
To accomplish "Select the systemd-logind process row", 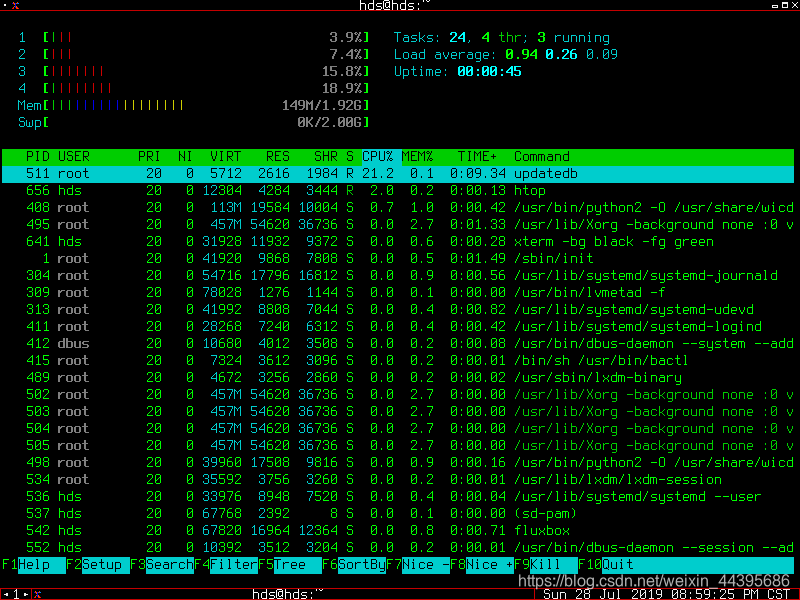I will pyautogui.click(x=398, y=327).
